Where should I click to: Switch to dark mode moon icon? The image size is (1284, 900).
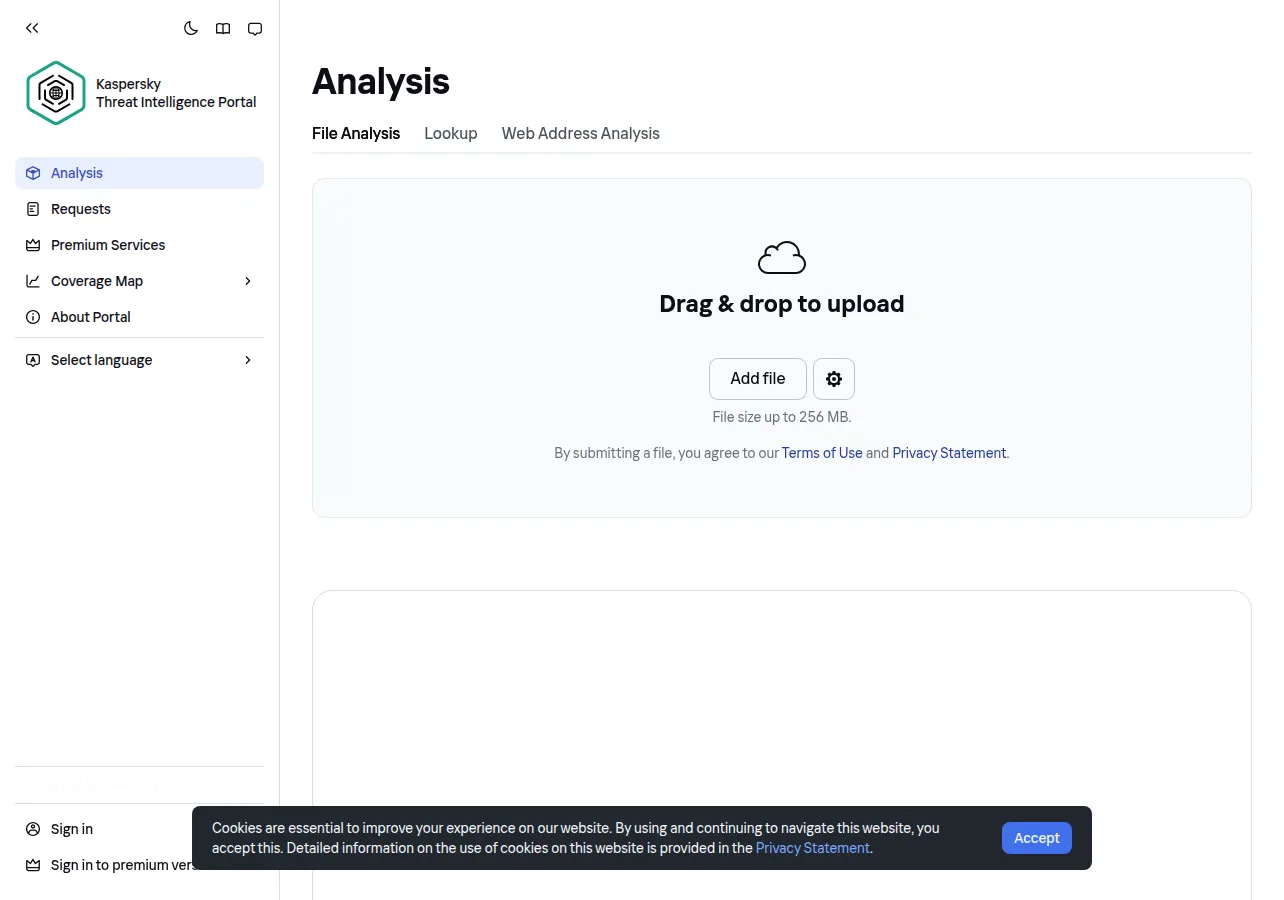(191, 28)
